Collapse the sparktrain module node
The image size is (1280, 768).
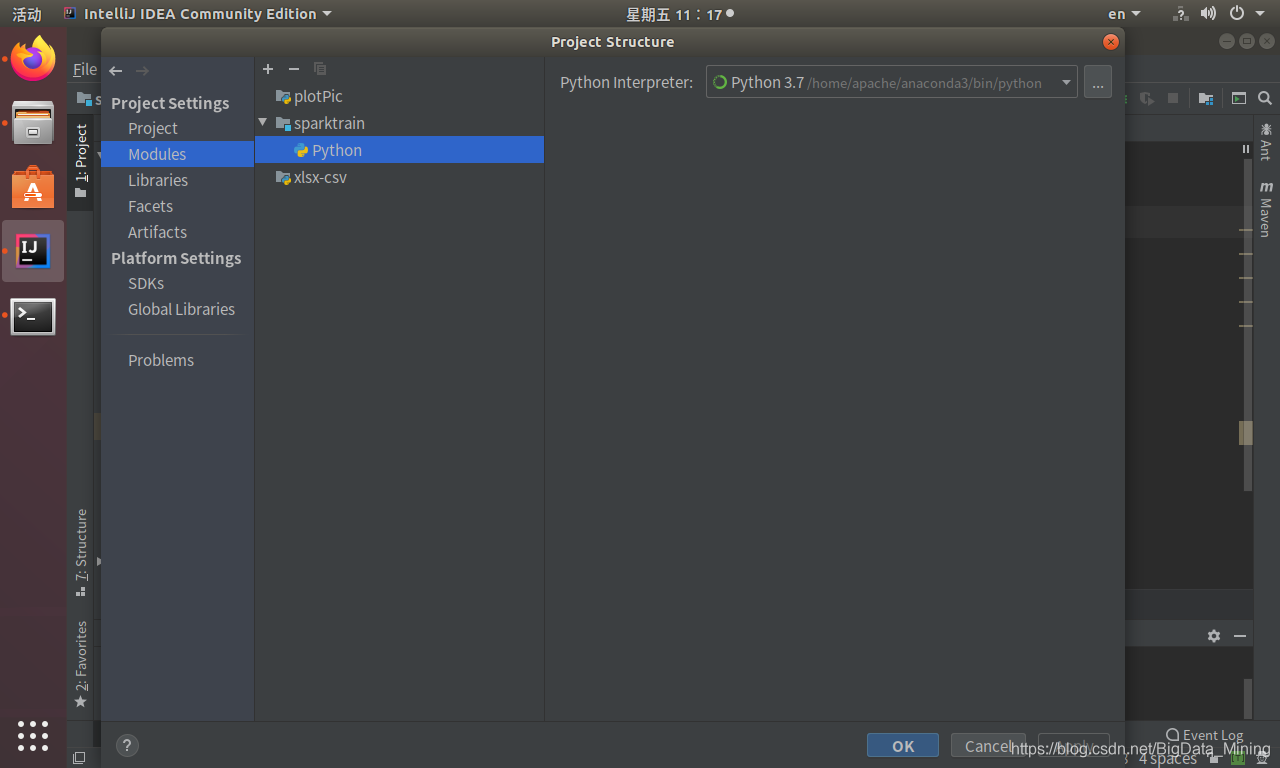(263, 123)
